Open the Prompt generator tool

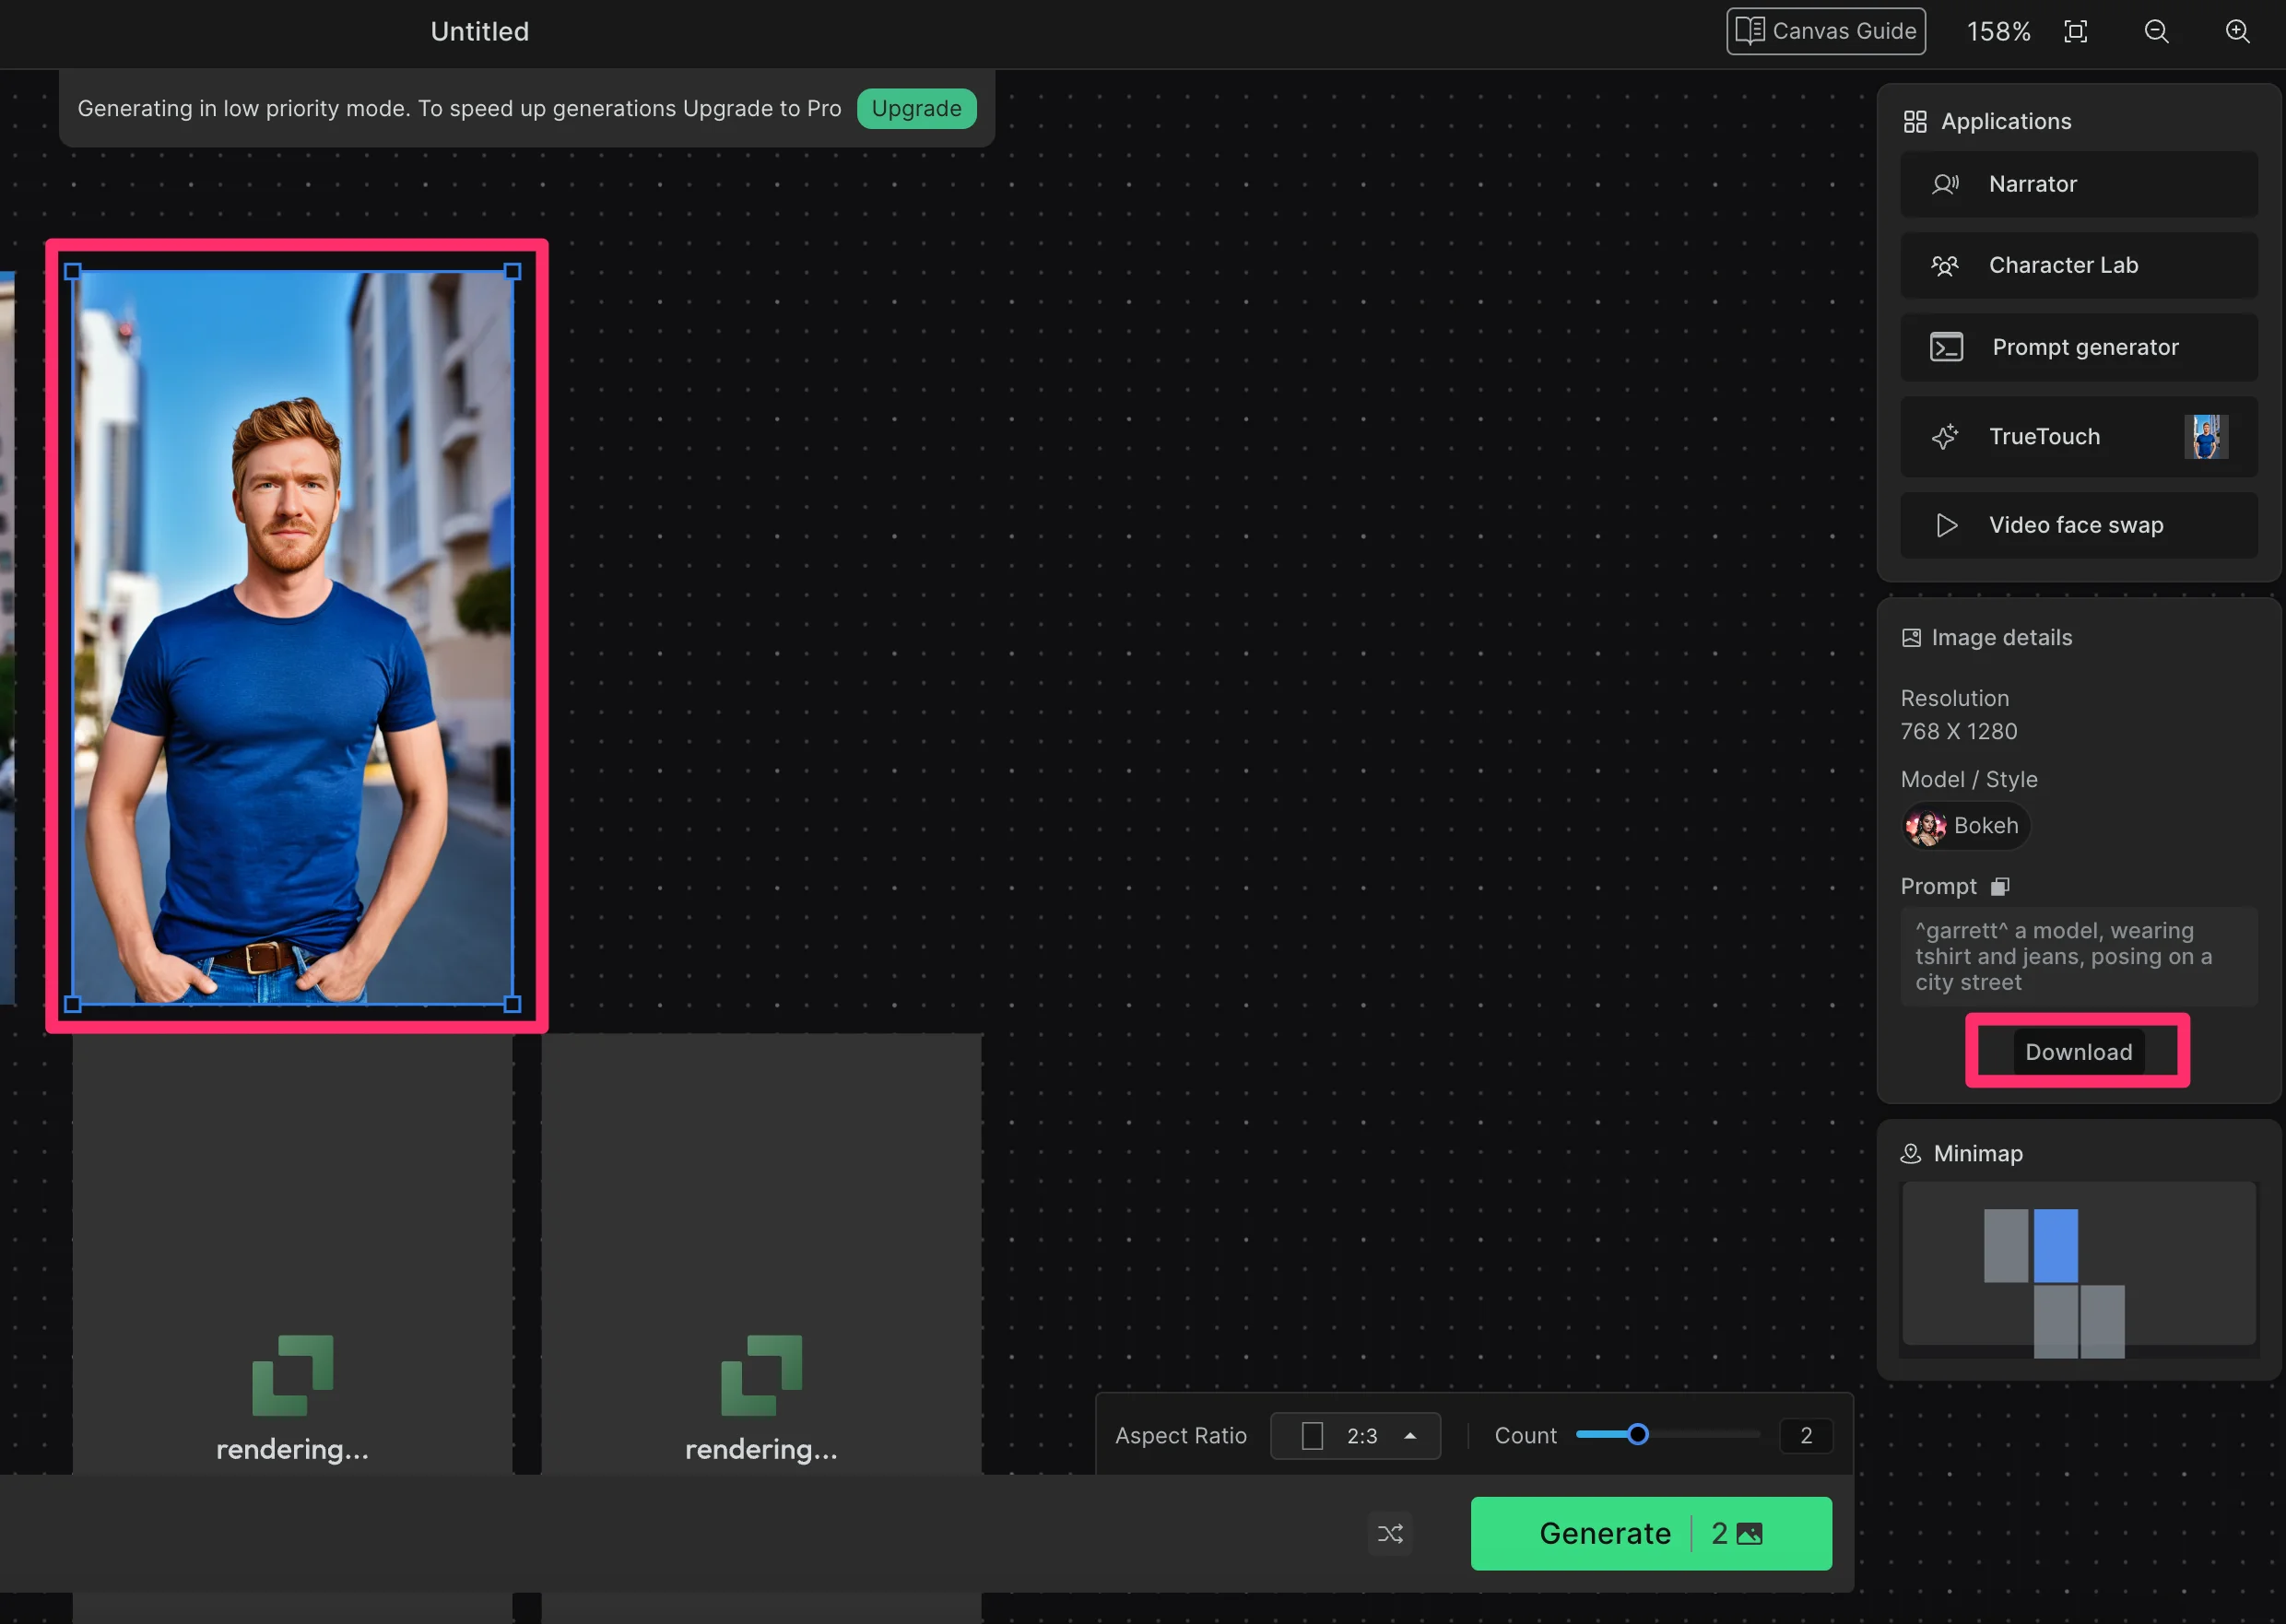pyautogui.click(x=2078, y=347)
